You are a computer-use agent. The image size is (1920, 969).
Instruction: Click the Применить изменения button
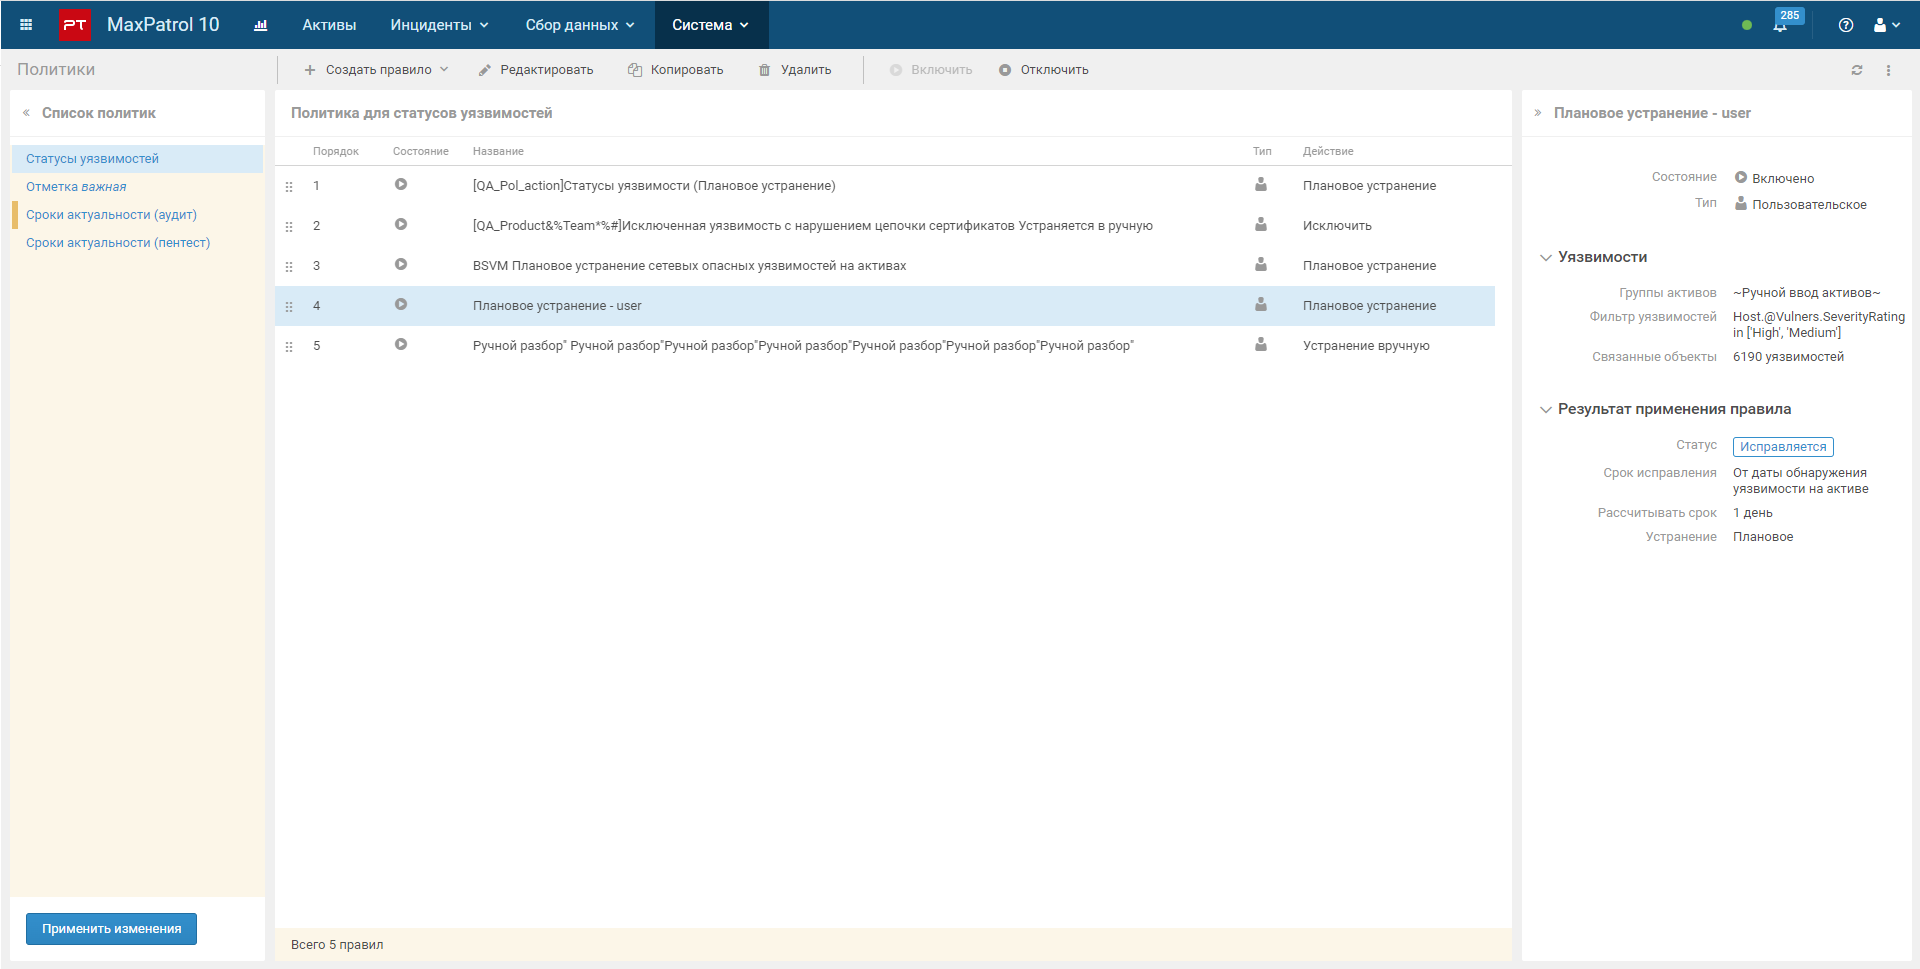(x=111, y=929)
